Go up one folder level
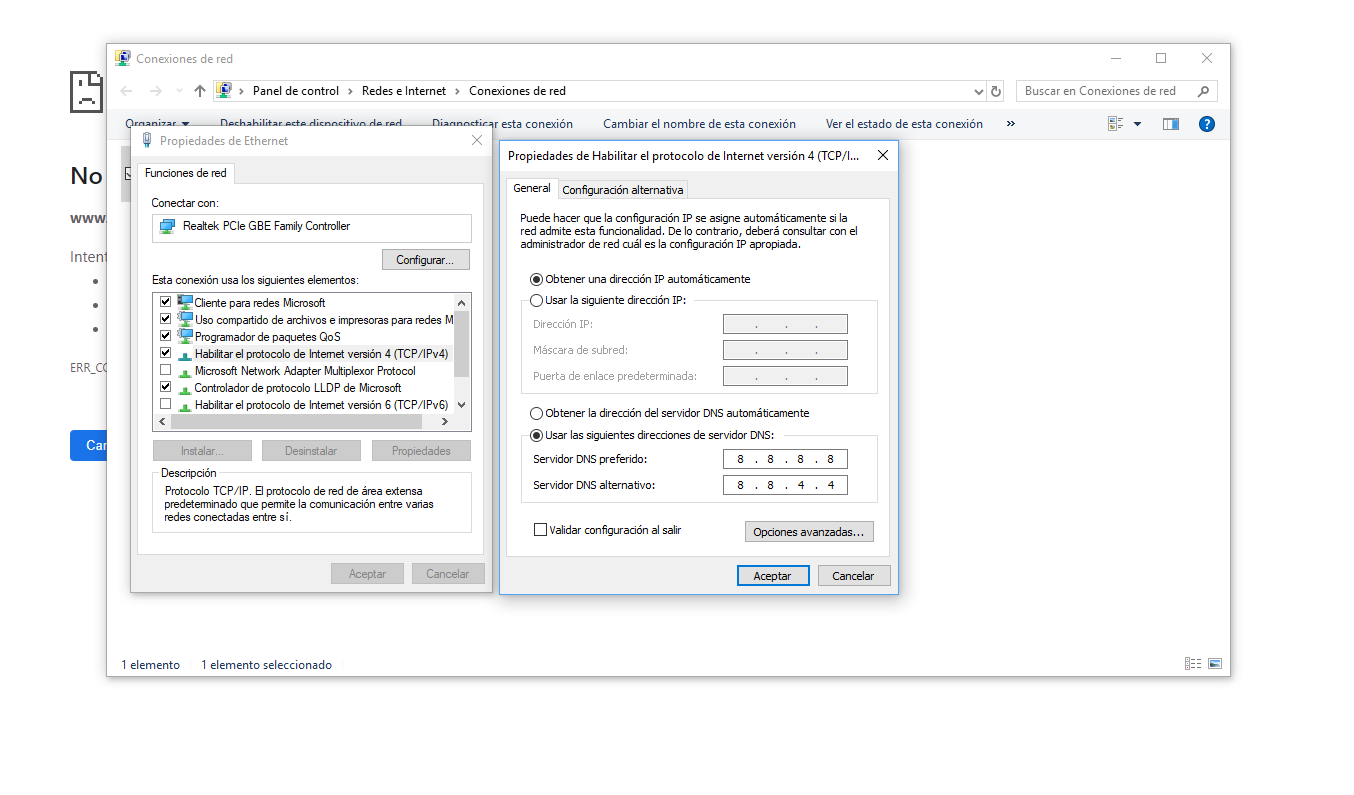 [200, 91]
